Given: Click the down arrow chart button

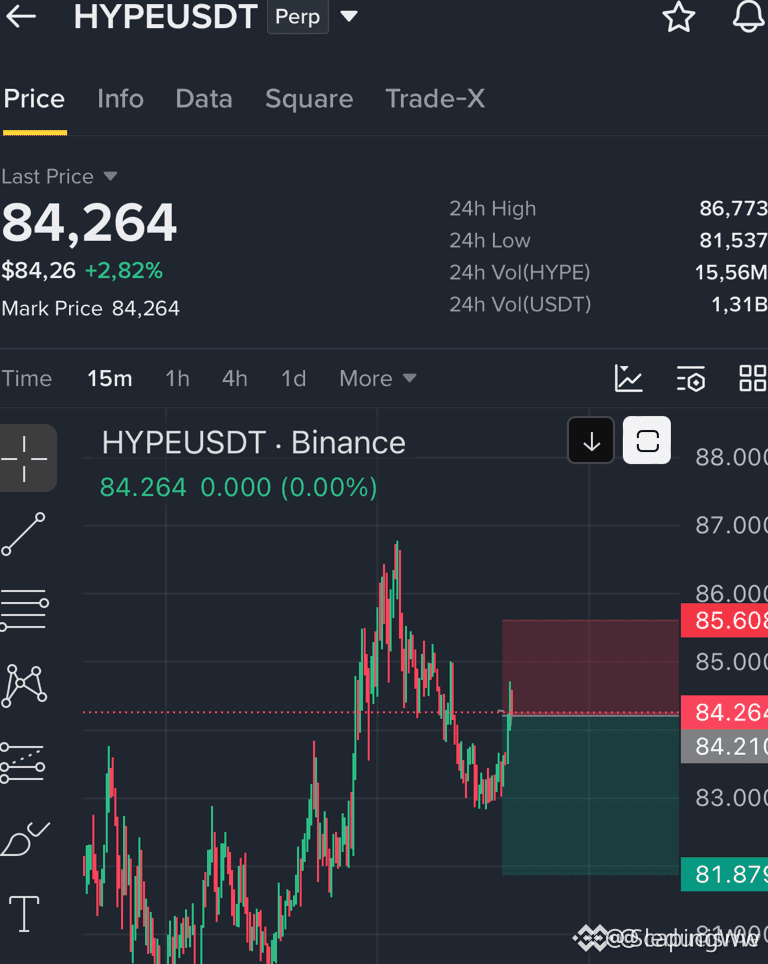Looking at the screenshot, I should click(591, 440).
